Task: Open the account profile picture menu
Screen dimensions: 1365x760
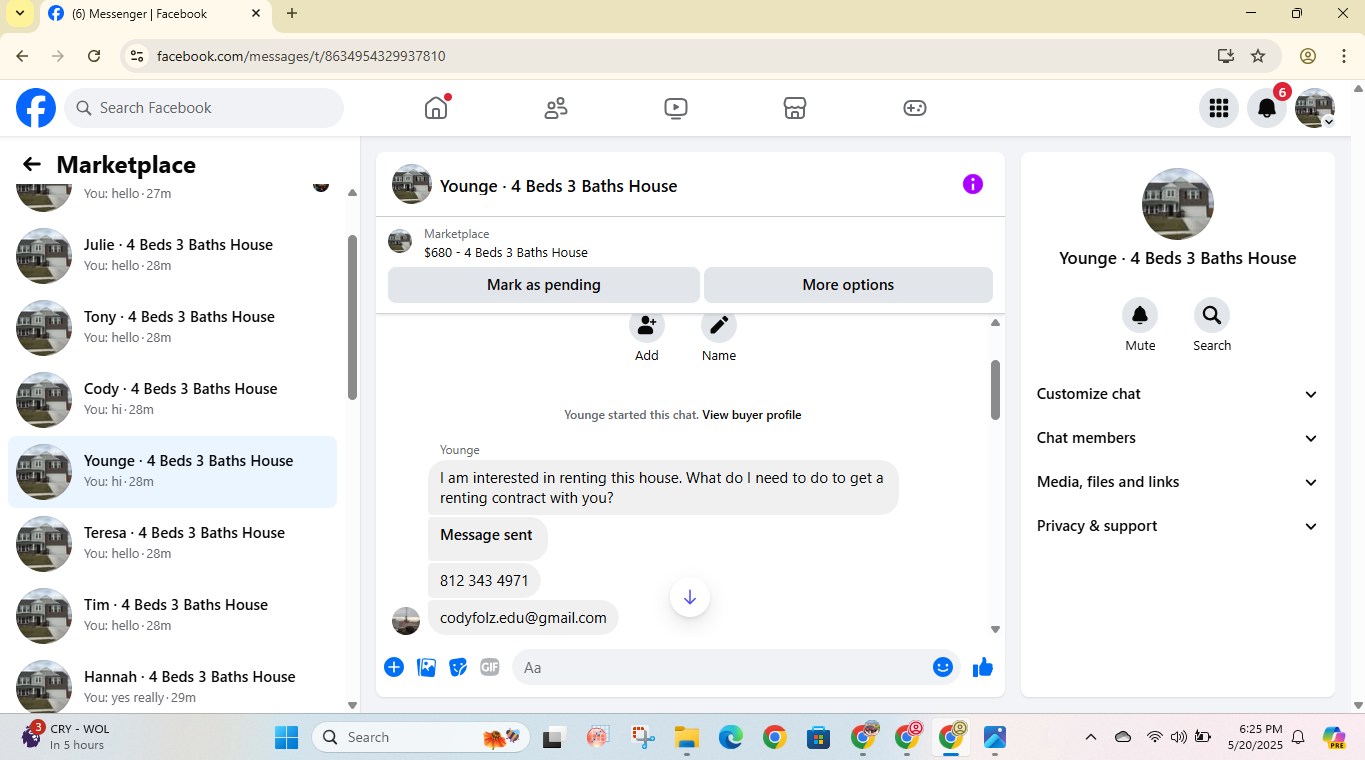Action: (x=1315, y=108)
